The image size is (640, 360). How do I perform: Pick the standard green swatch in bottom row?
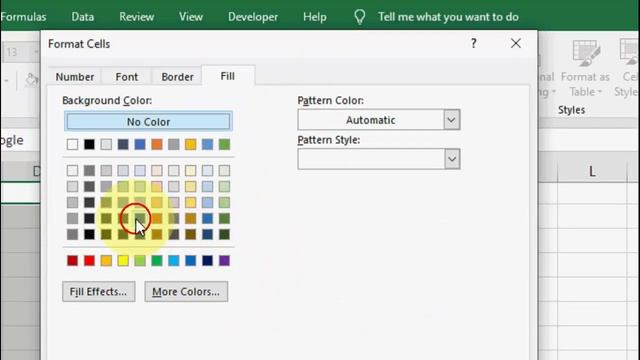tap(157, 260)
